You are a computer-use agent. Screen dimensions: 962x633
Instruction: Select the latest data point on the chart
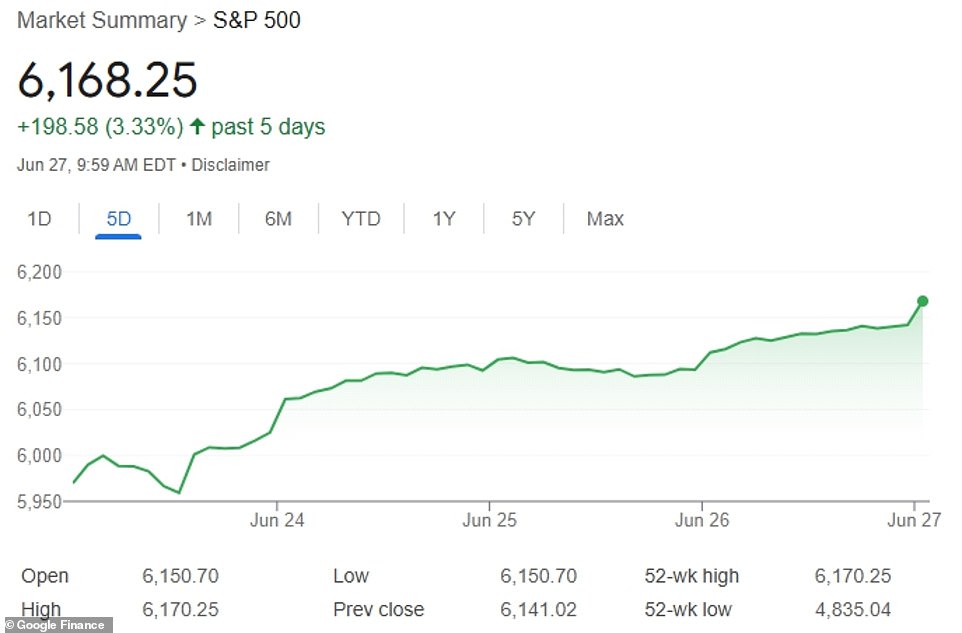coord(922,299)
